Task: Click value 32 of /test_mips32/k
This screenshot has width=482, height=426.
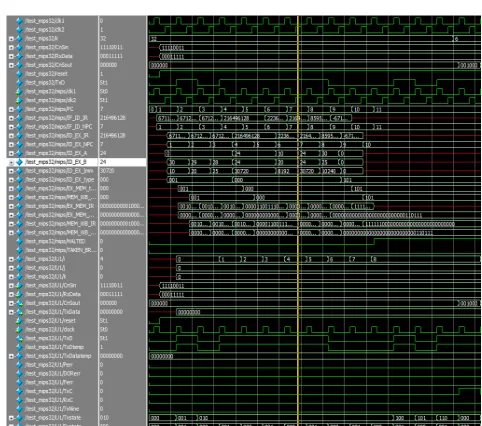Action: tap(103, 39)
